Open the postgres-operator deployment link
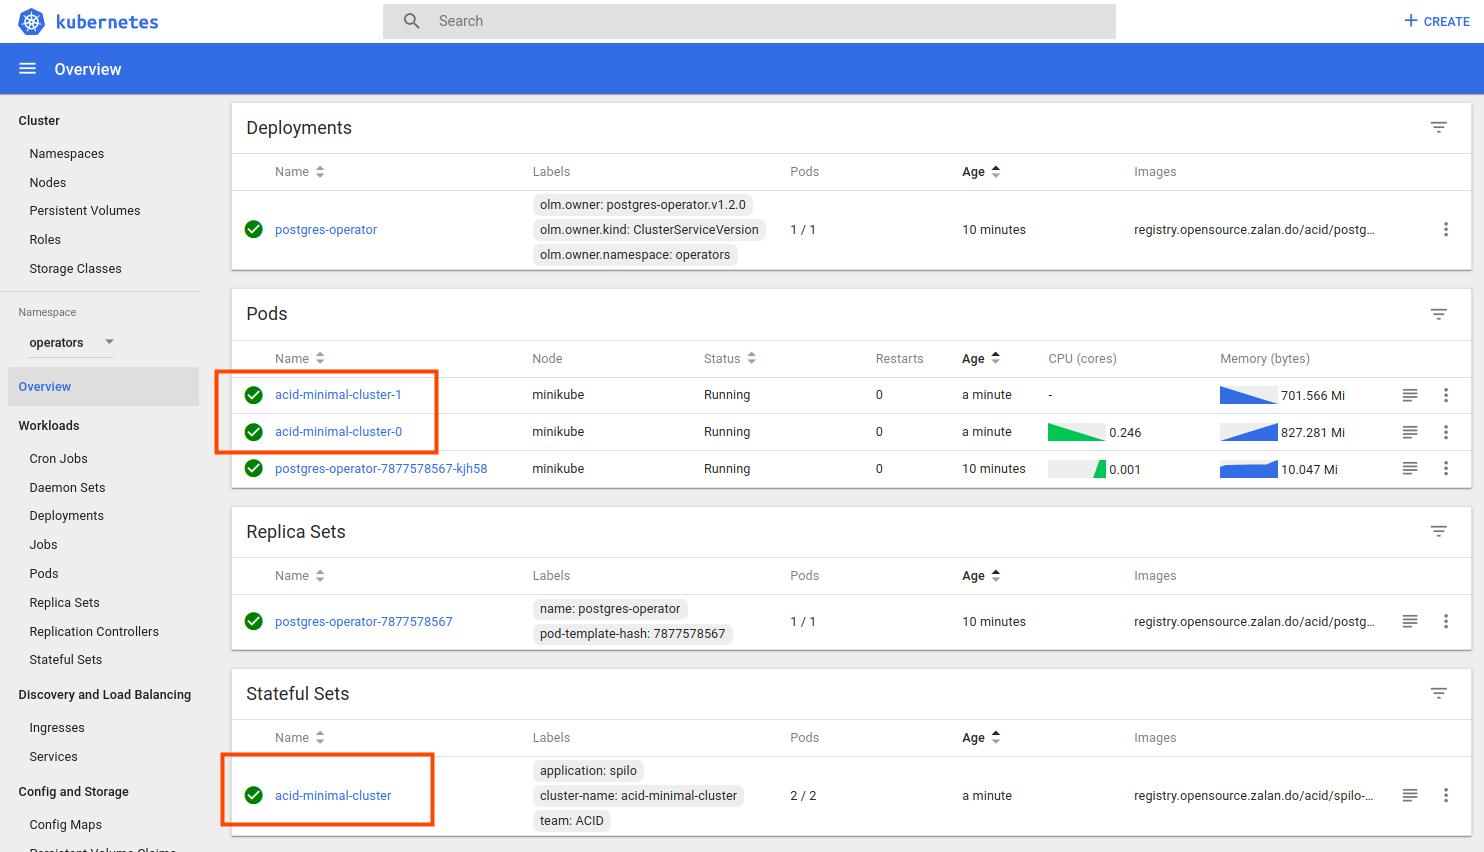This screenshot has width=1484, height=852. click(x=326, y=230)
